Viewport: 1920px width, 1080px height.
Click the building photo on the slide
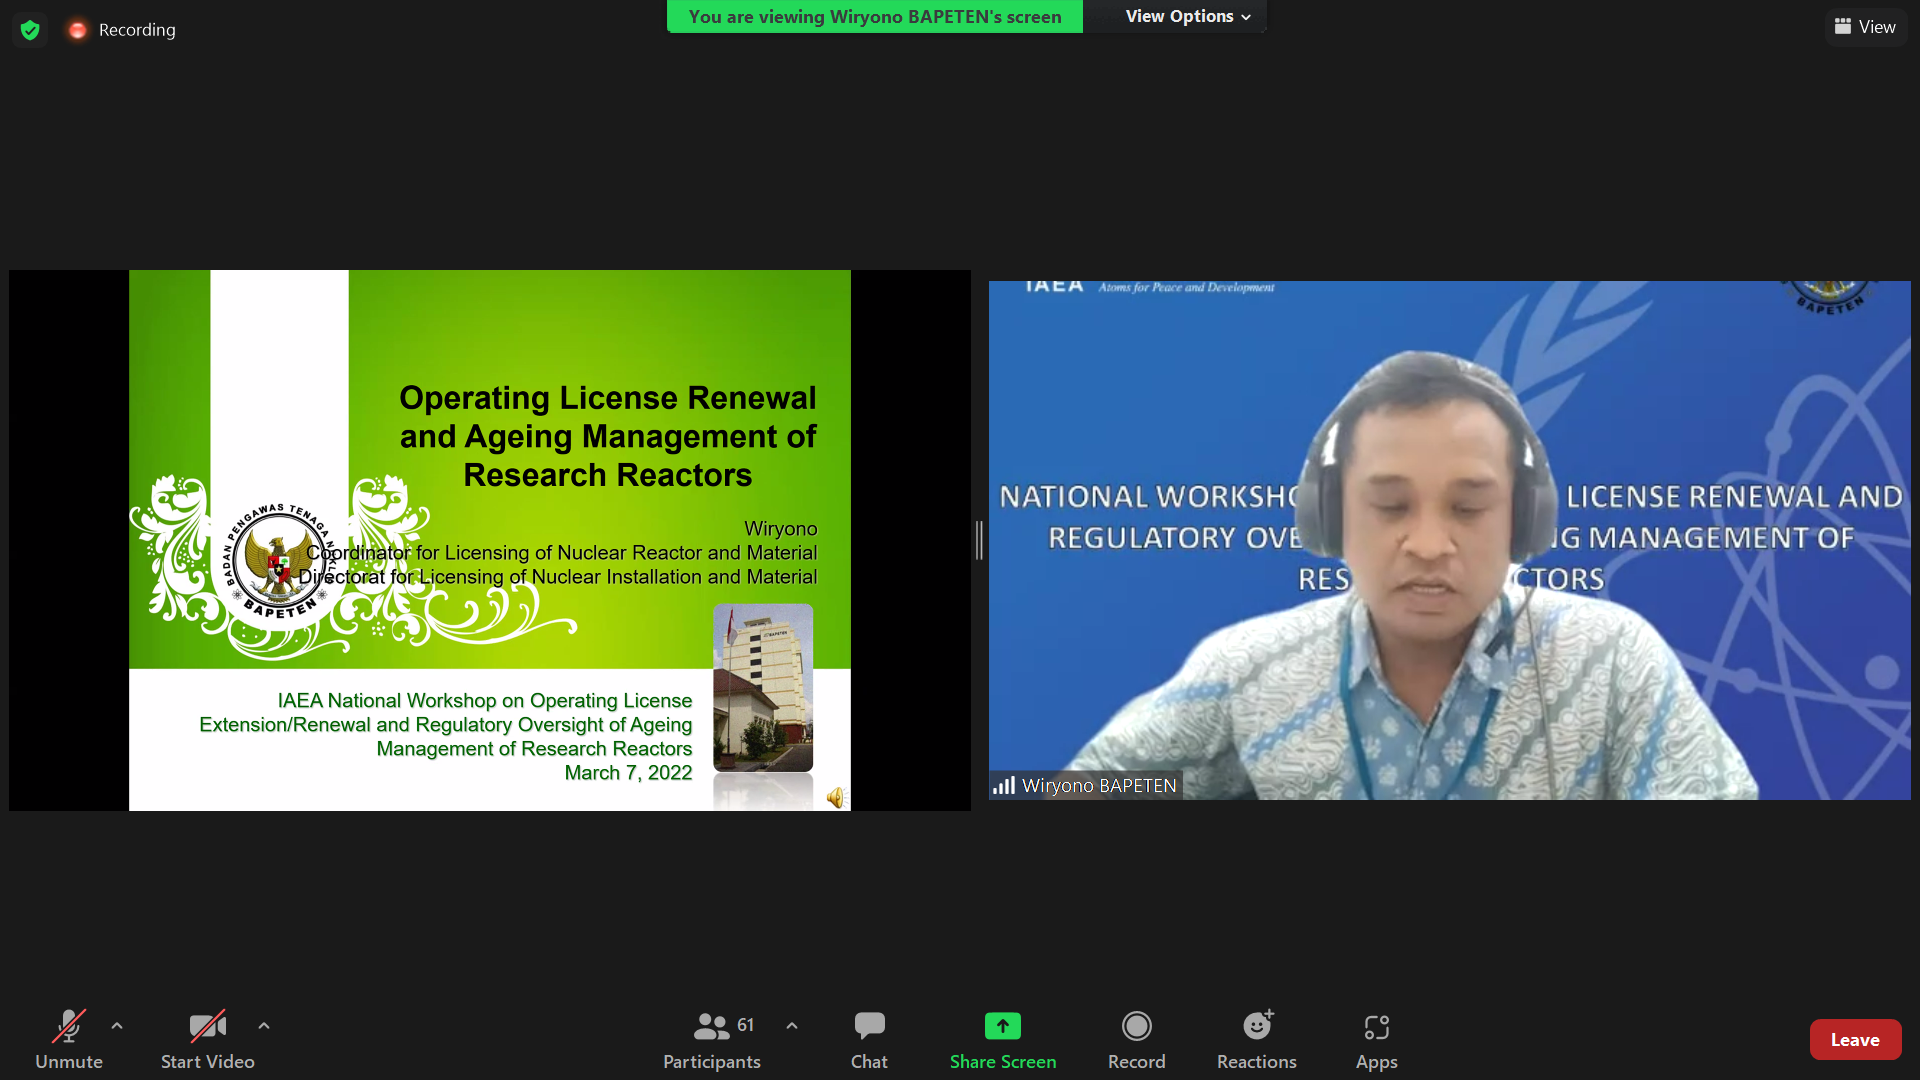coord(763,688)
